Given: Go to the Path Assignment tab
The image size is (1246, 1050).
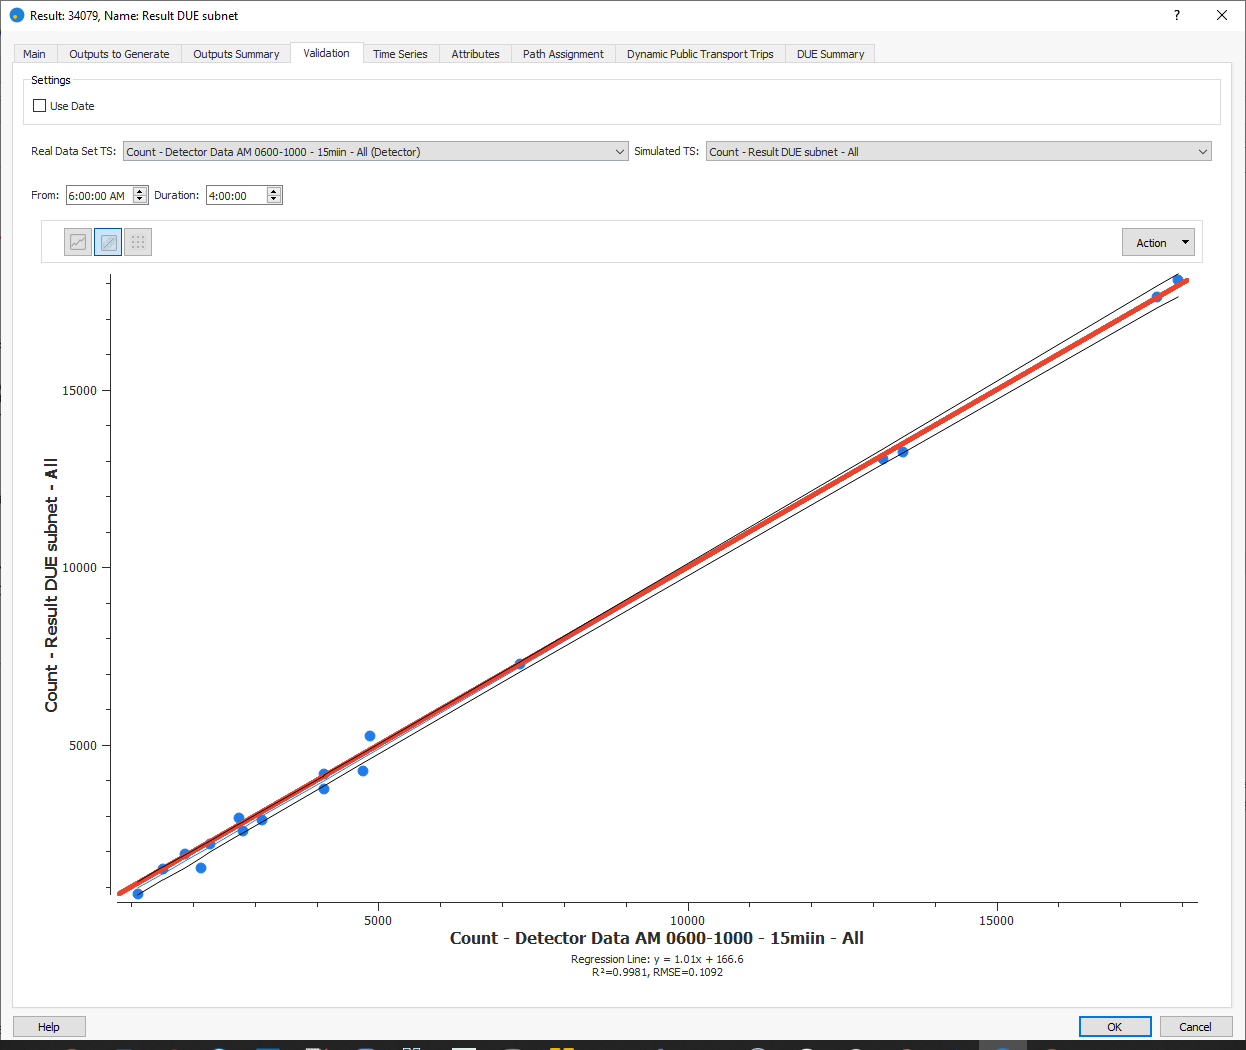Looking at the screenshot, I should pos(563,54).
